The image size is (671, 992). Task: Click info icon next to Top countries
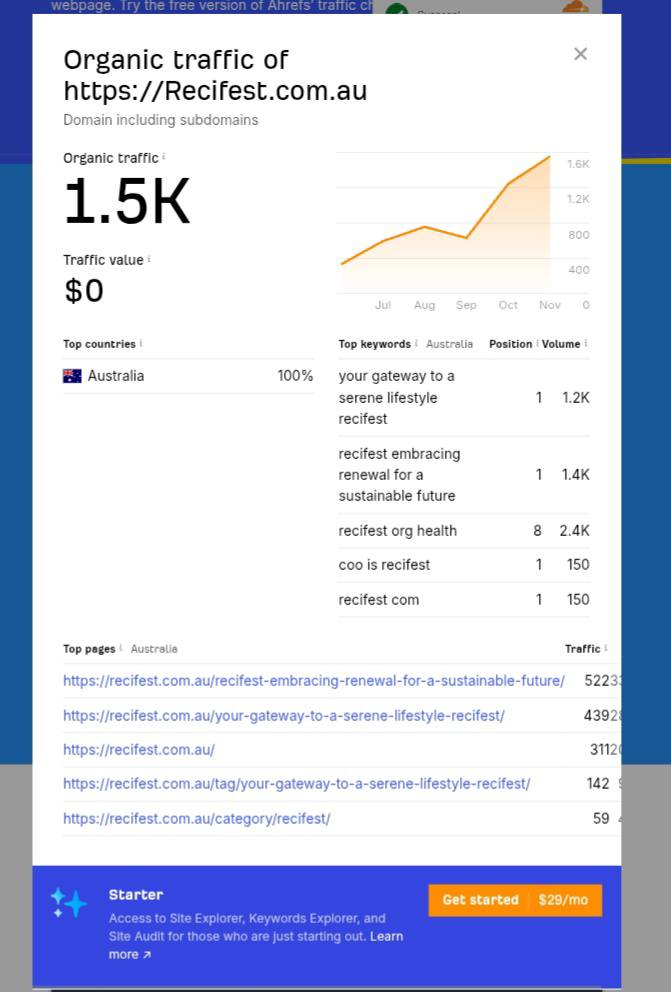pyautogui.click(x=141, y=343)
